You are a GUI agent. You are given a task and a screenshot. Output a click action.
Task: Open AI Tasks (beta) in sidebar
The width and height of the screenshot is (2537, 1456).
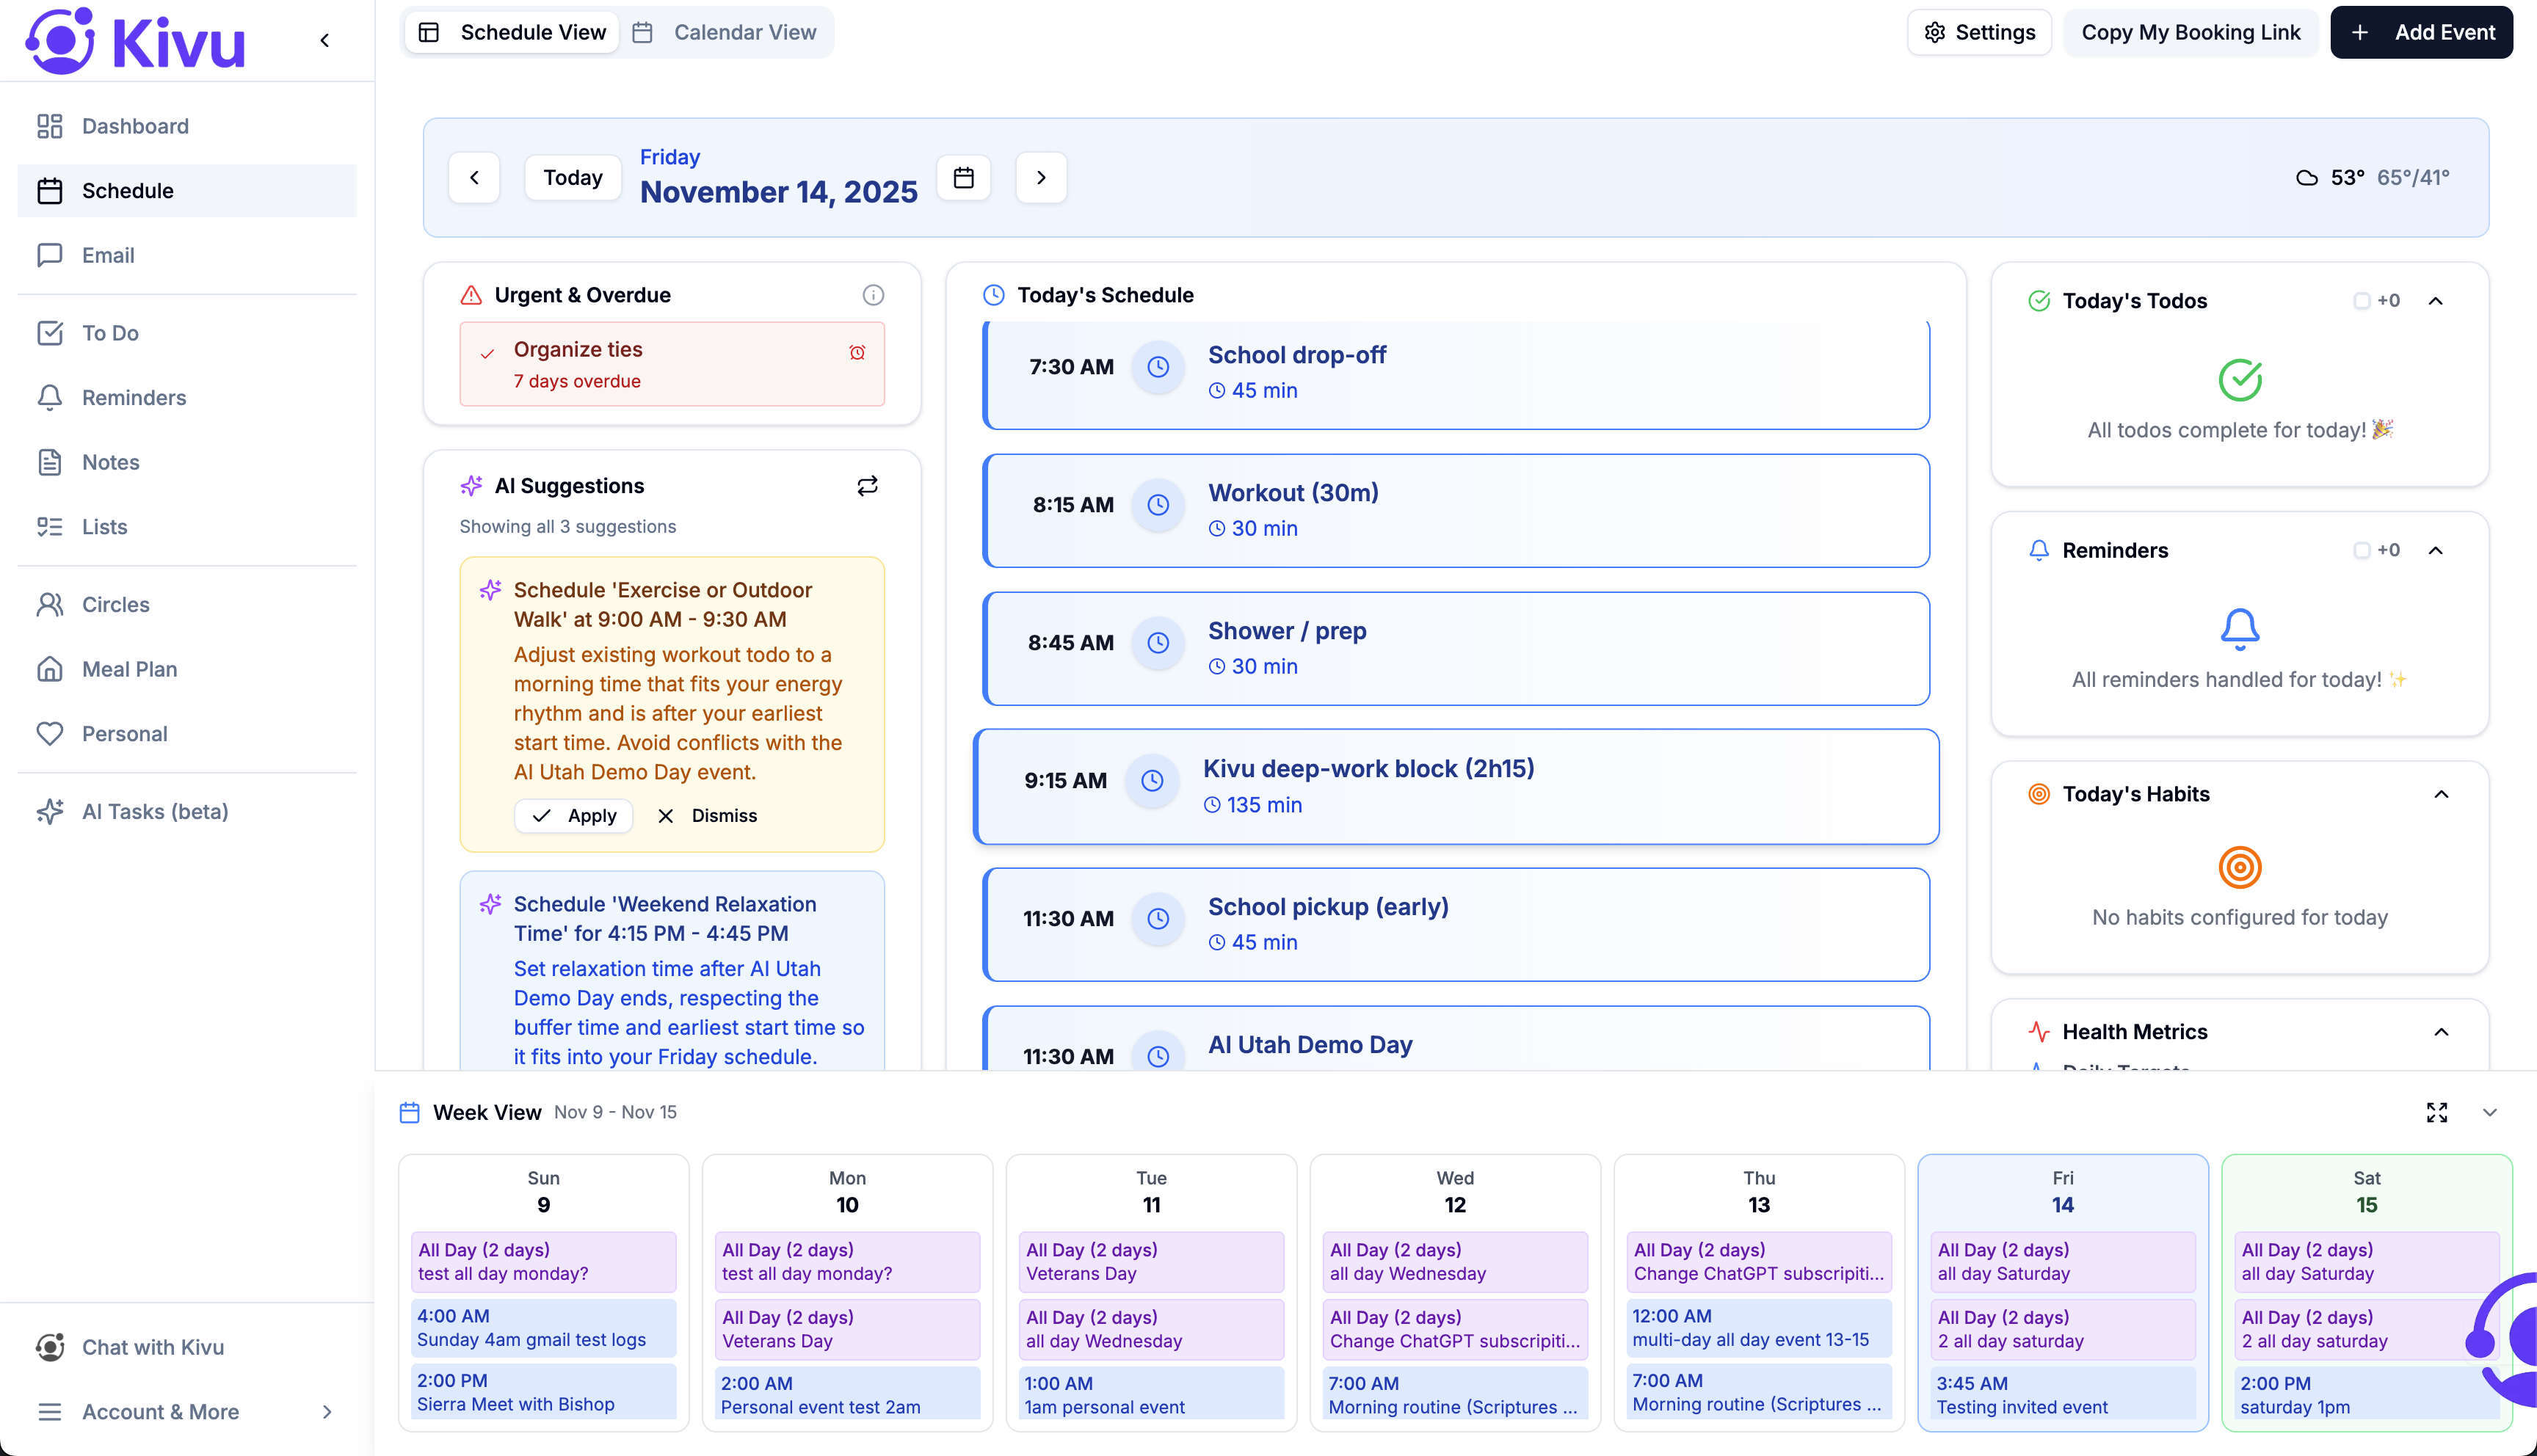(155, 811)
